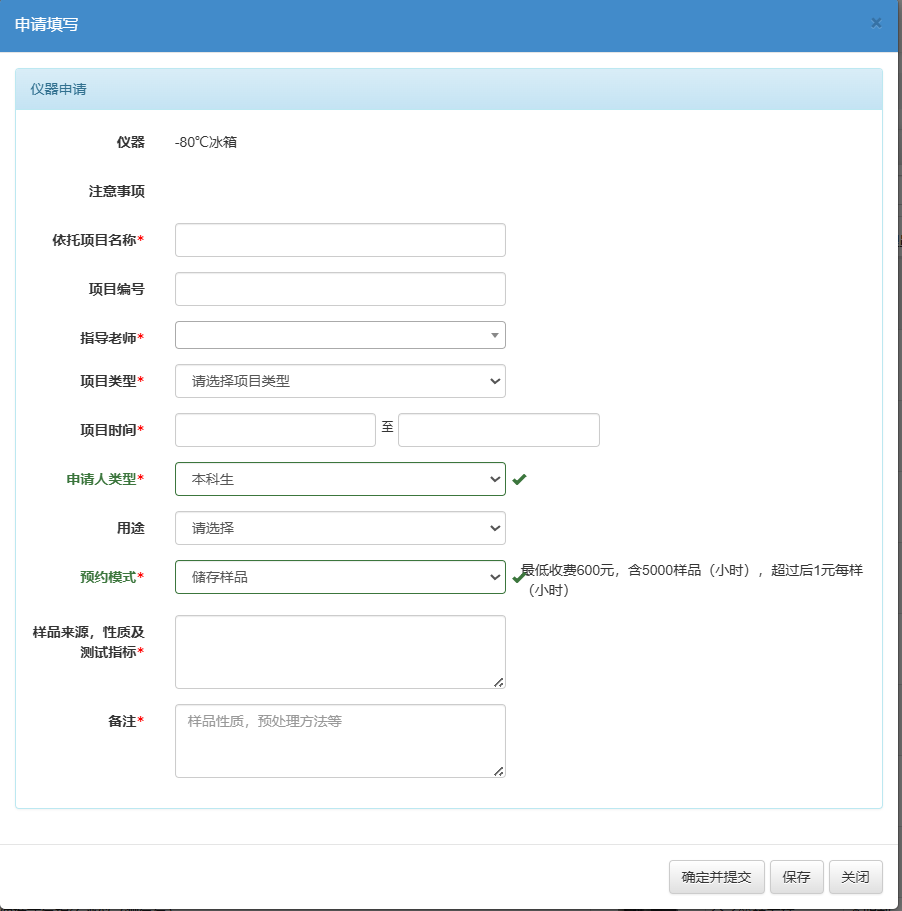Screen dimensions: 902x911
Task: Expand the 用途 dropdown
Action: 340,528
